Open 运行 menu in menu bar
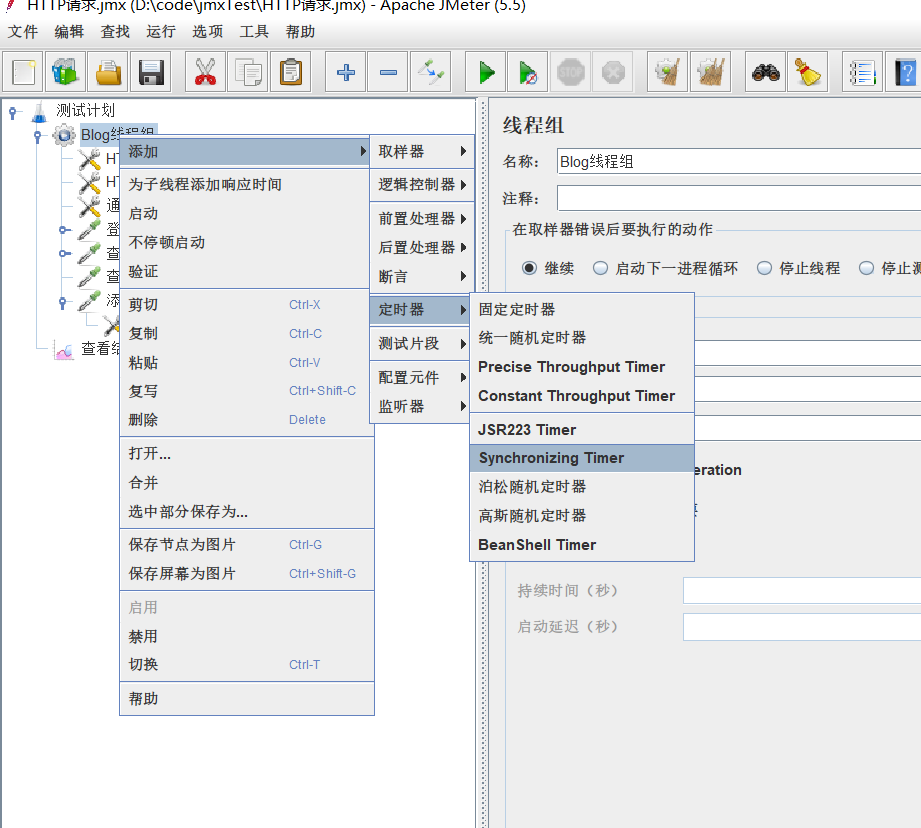921x828 pixels. [x=161, y=32]
